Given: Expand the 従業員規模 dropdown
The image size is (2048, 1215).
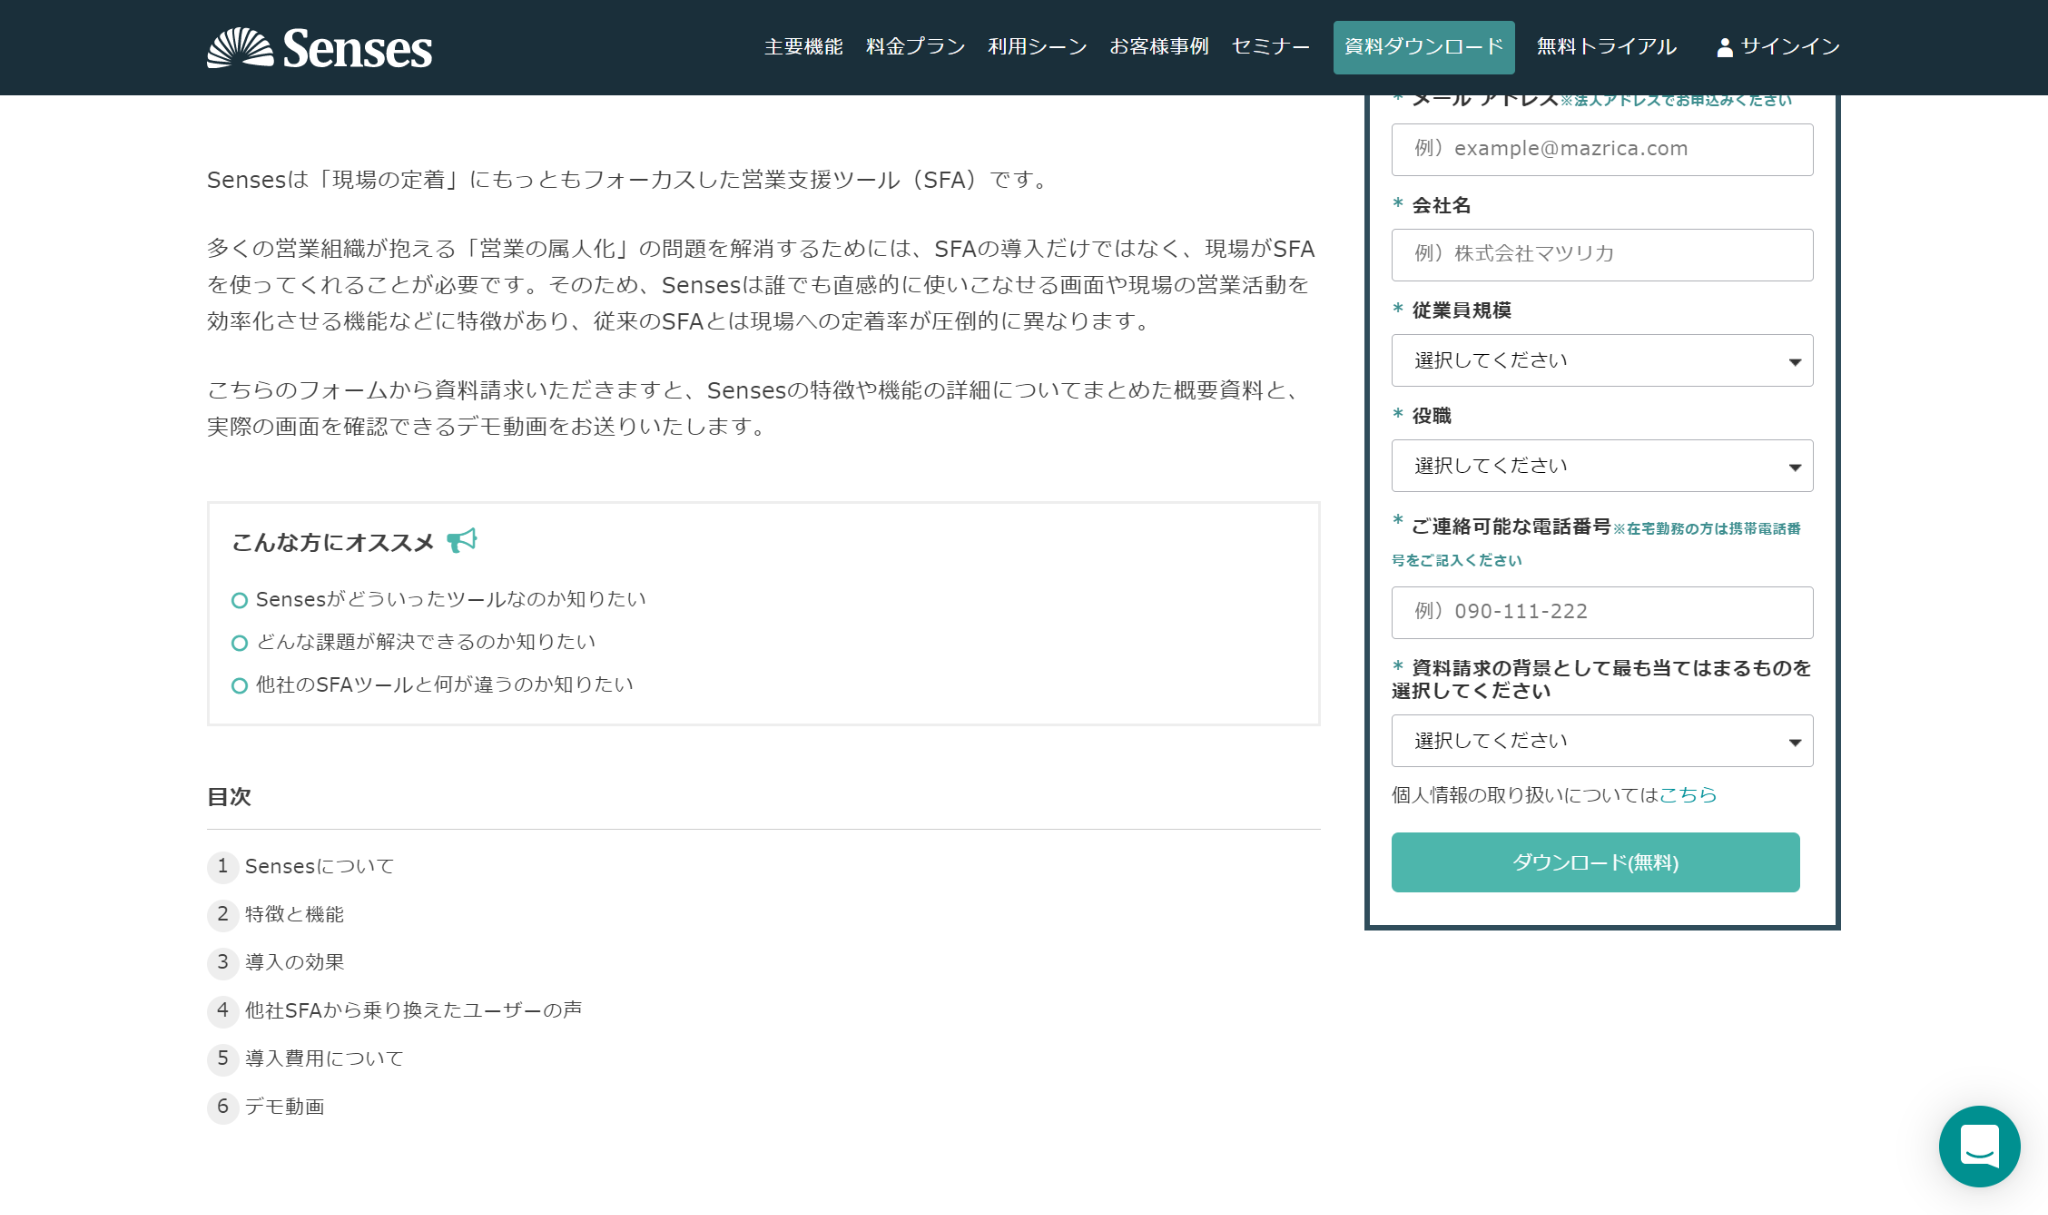Looking at the screenshot, I should click(x=1602, y=360).
